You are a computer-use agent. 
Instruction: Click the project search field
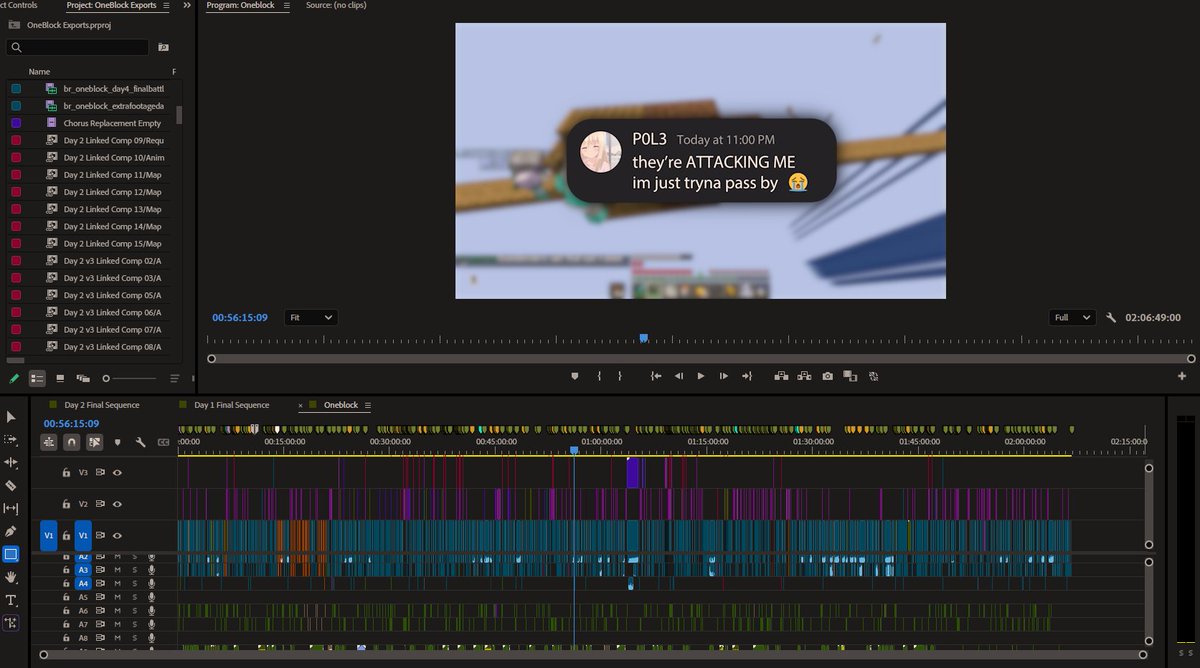[78, 47]
